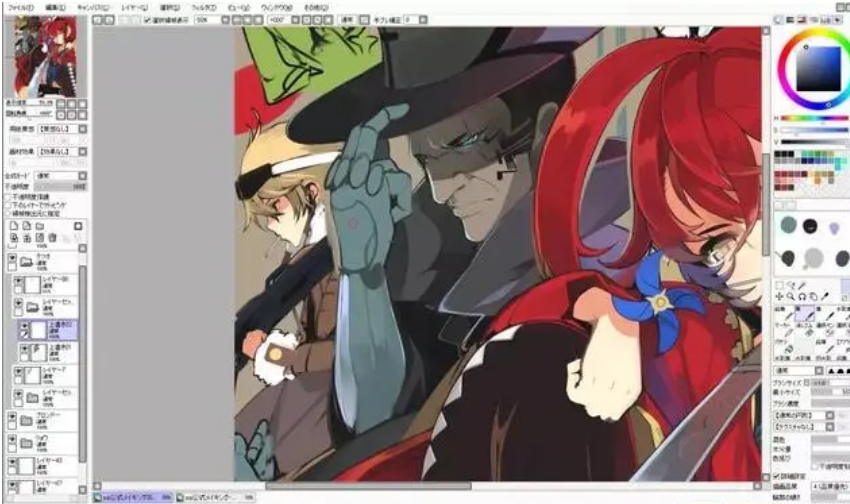Pick a color in the color wheel square
The height and width of the screenshot is (504, 850).
819,68
